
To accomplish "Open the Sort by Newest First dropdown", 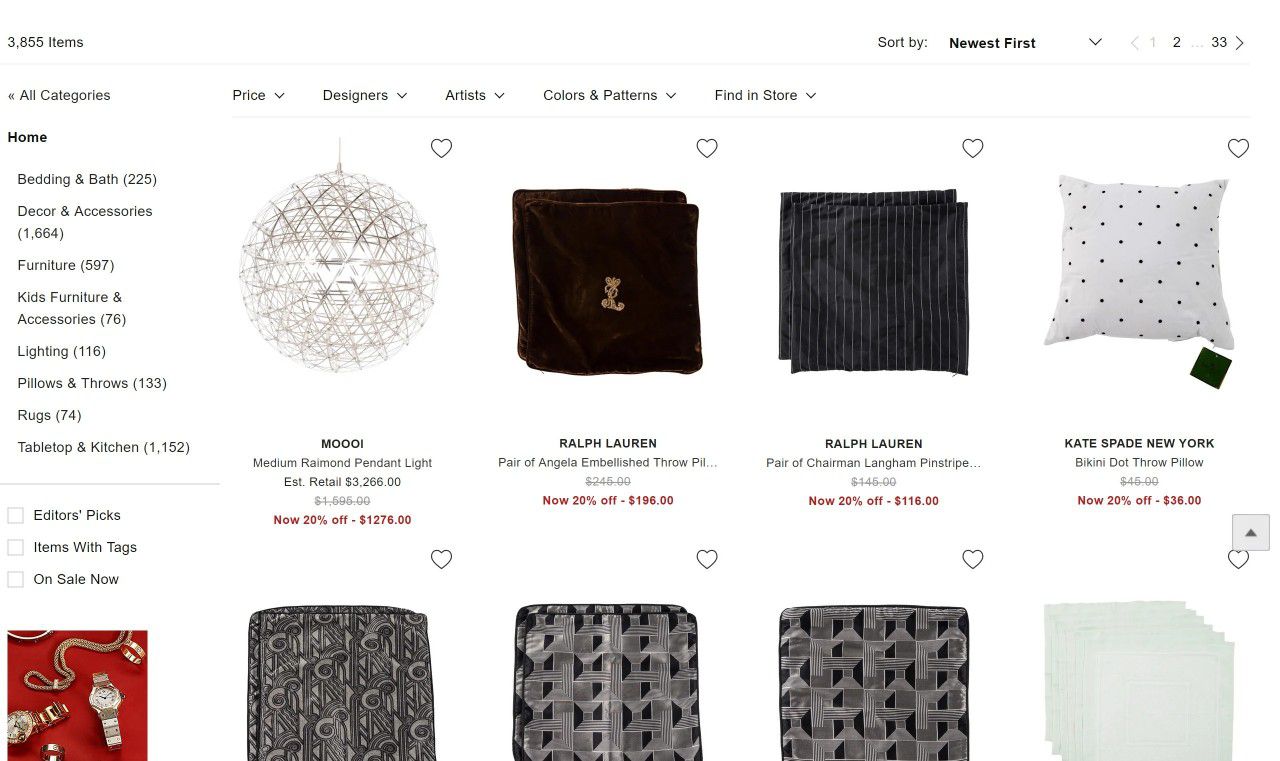I will [x=1024, y=43].
